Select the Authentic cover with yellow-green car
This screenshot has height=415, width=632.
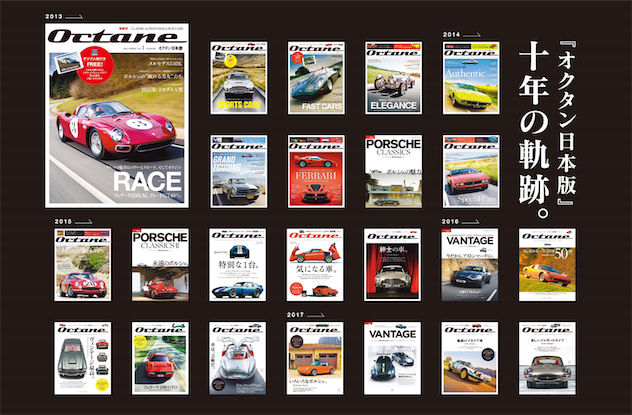pos(471,78)
